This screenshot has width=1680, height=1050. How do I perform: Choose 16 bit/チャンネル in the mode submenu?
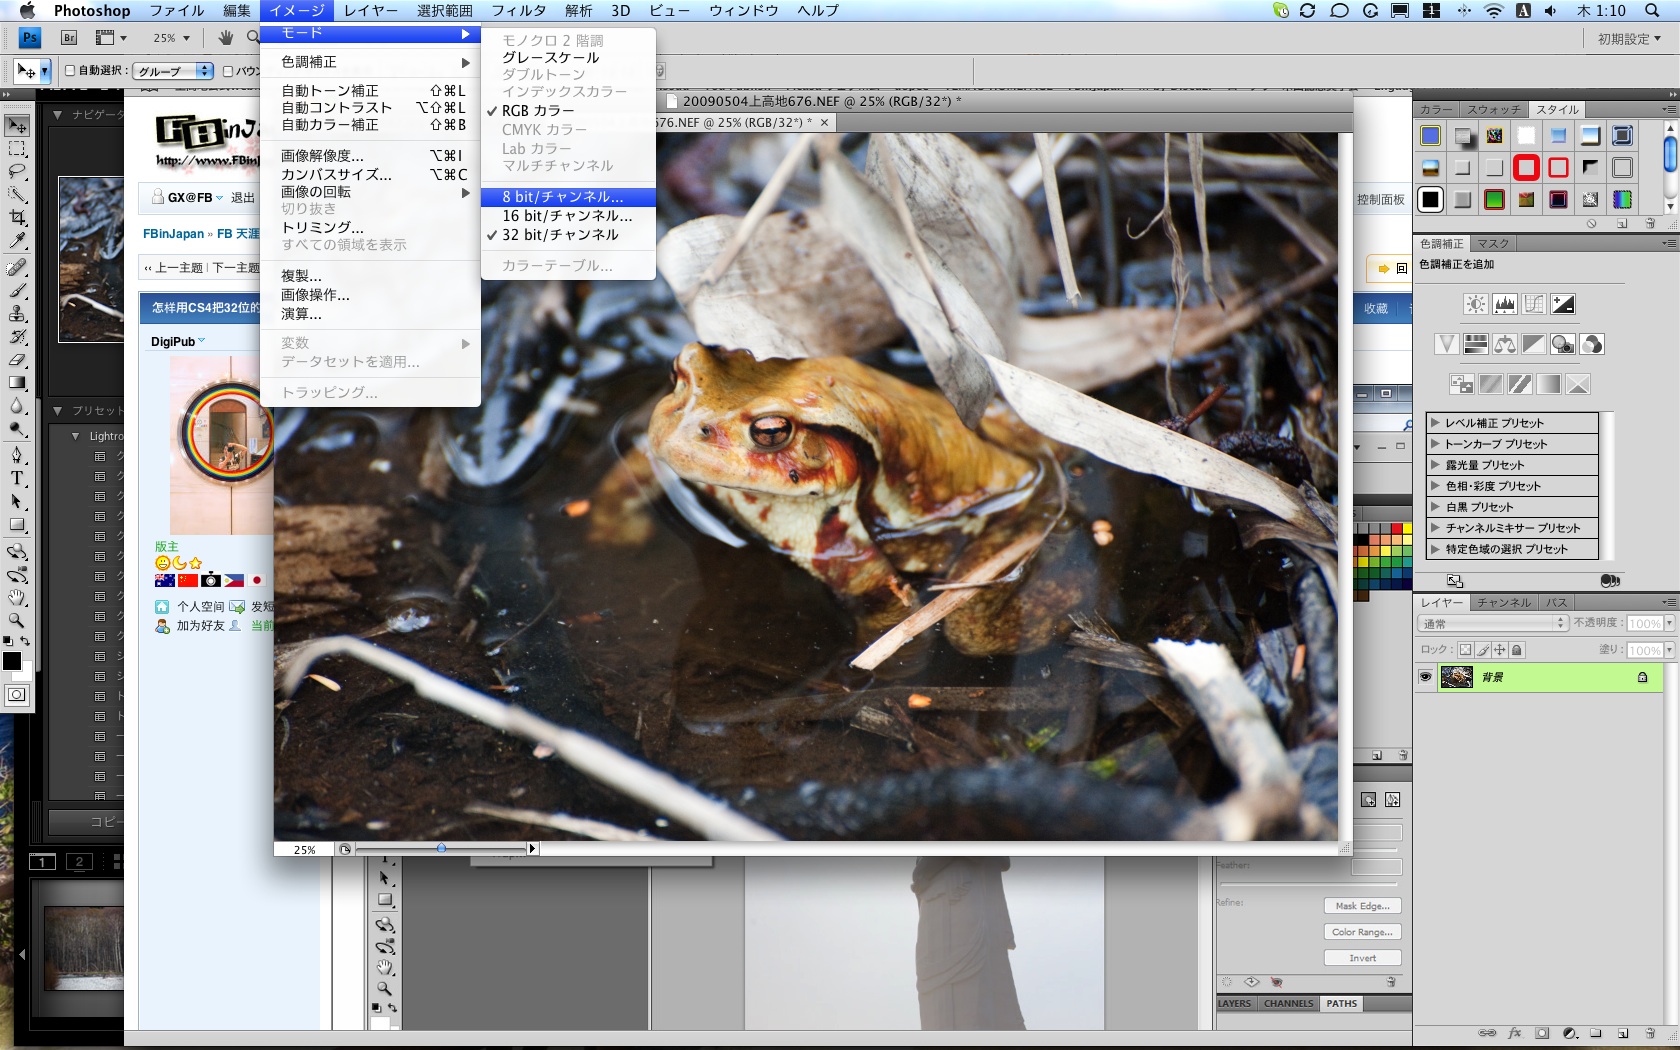pyautogui.click(x=568, y=216)
